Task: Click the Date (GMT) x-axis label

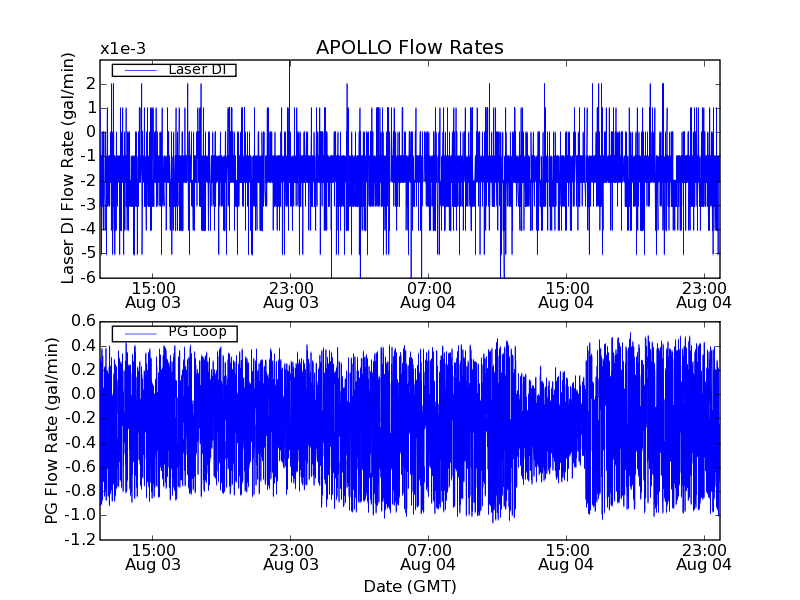Action: (x=409, y=586)
